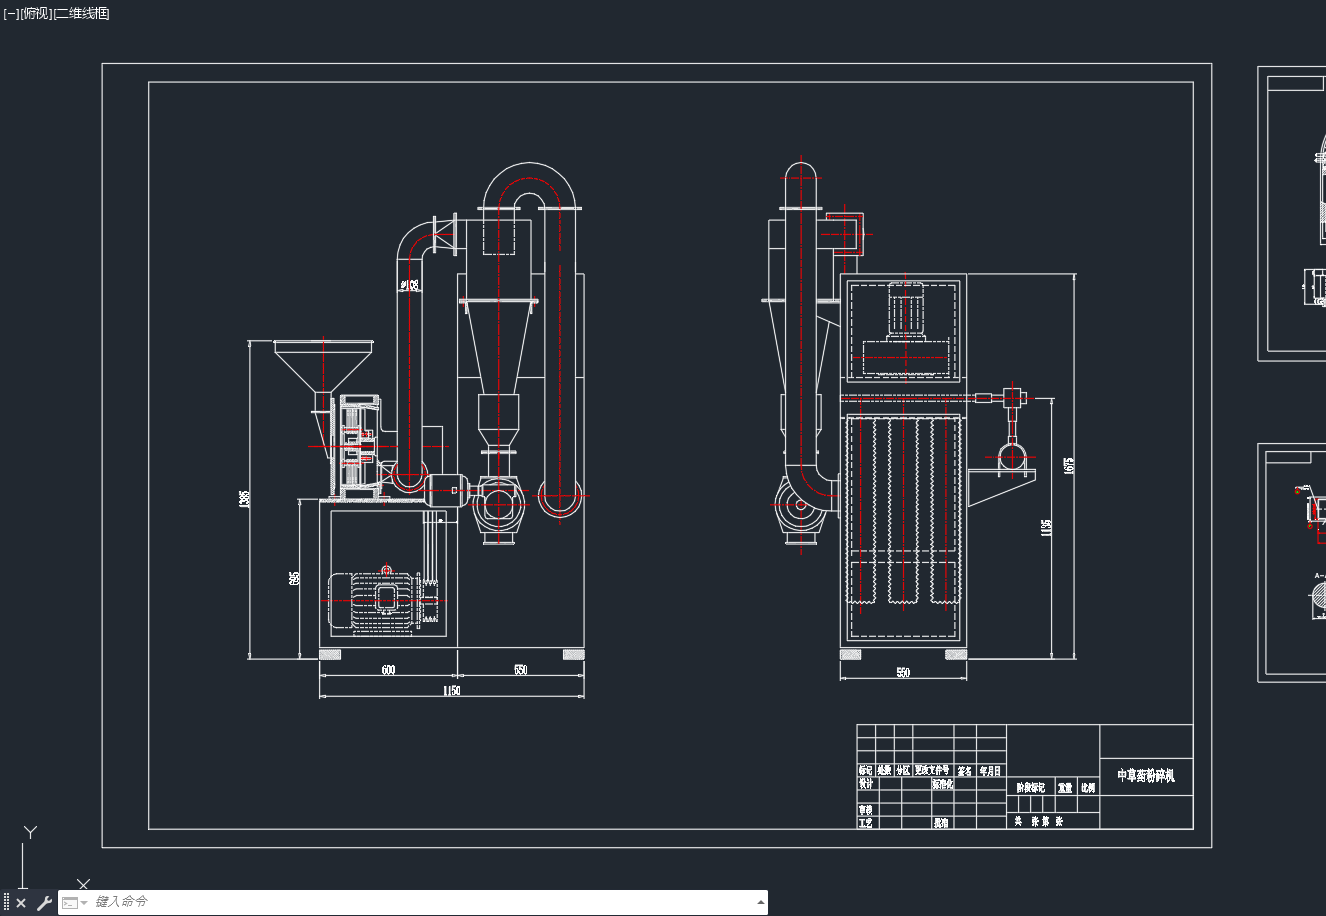Click the 阶段标记 title block cell

click(1031, 788)
